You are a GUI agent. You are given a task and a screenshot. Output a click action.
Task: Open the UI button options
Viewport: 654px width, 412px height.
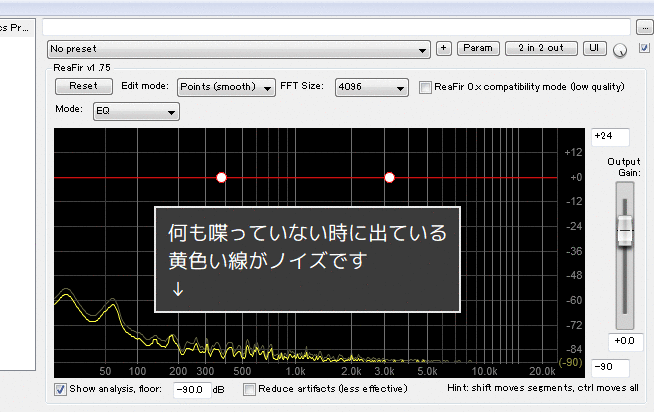[594, 48]
